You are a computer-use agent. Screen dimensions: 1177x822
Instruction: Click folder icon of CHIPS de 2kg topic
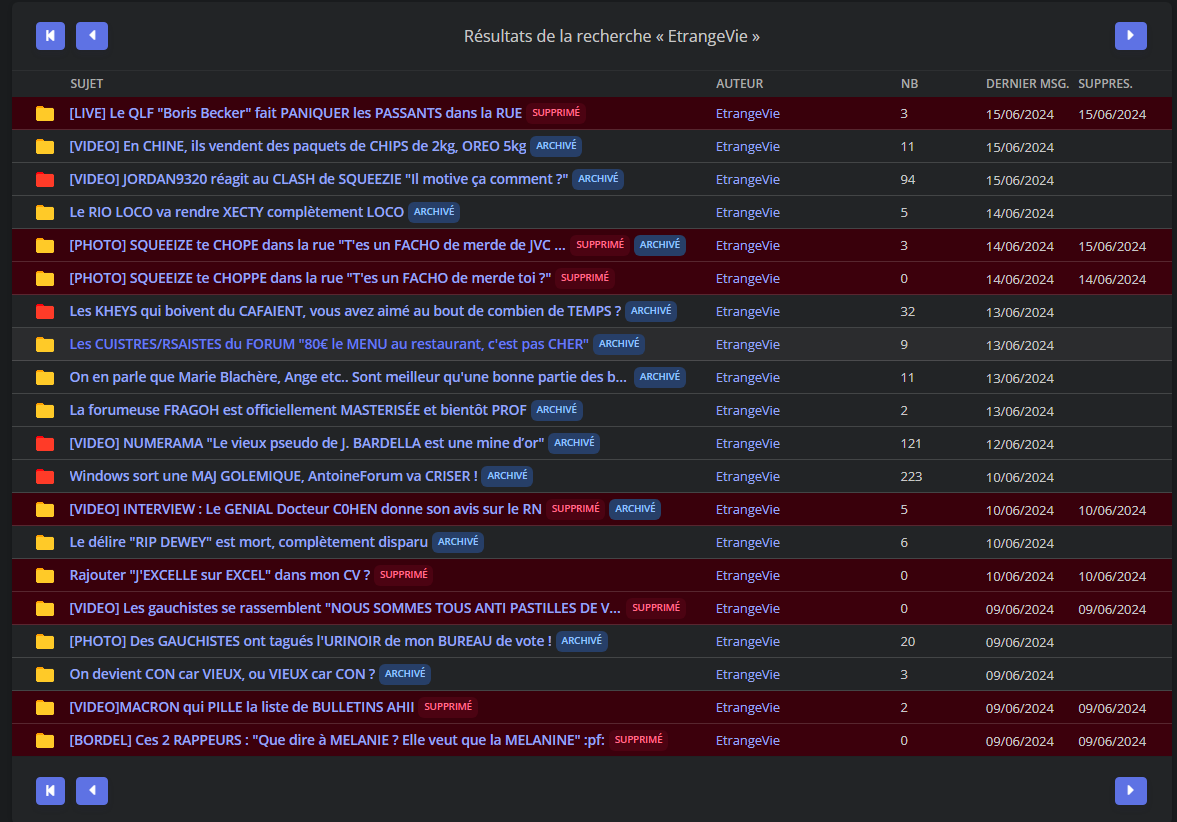point(45,146)
